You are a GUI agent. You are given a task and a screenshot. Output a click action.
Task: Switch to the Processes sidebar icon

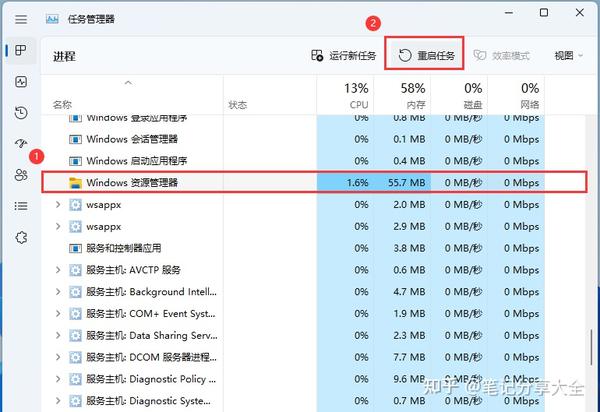21,50
